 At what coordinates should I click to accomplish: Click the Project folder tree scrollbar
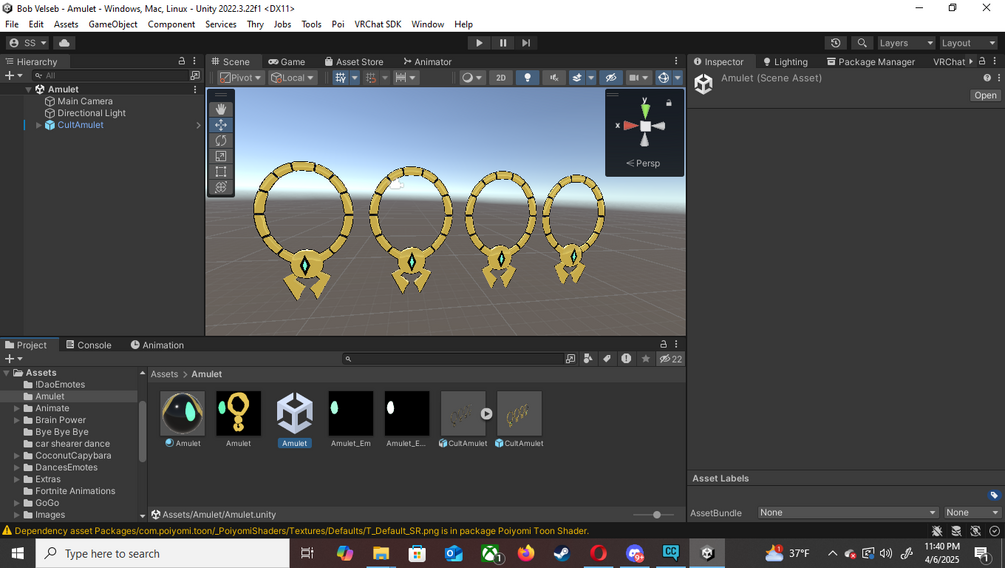click(x=142, y=431)
